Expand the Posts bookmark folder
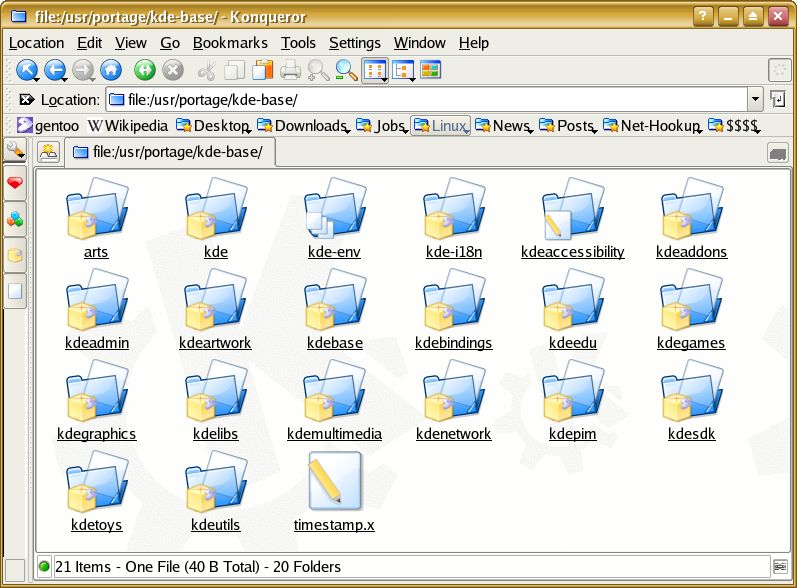 click(x=568, y=126)
